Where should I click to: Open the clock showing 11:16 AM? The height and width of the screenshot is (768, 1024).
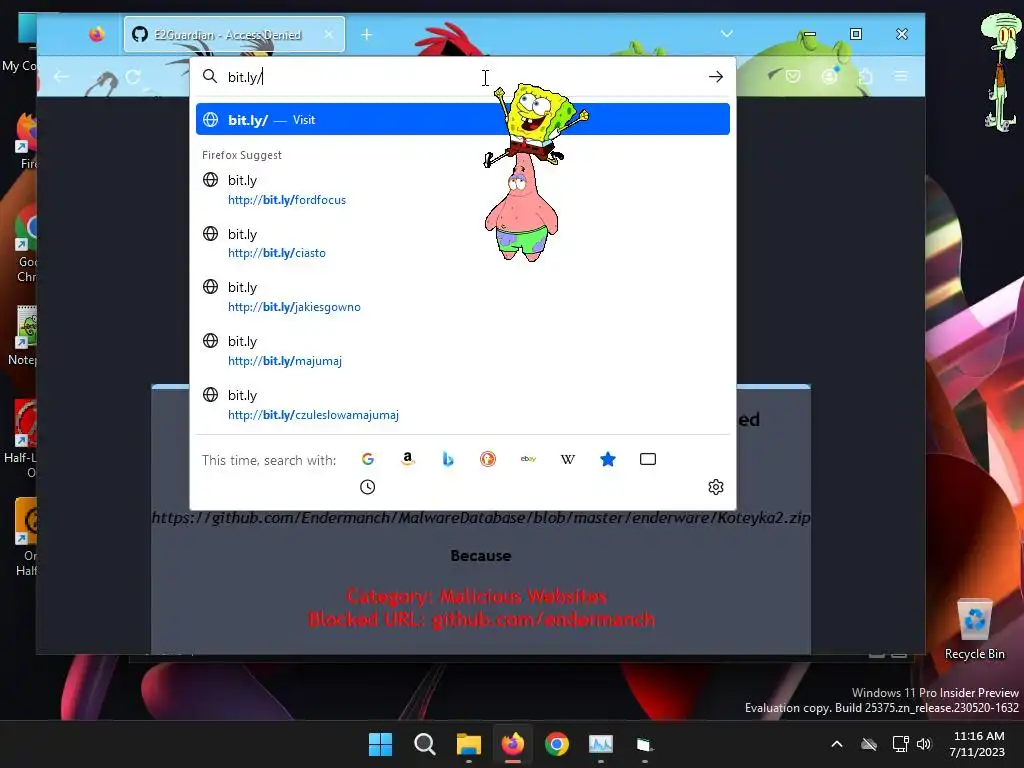point(978,744)
